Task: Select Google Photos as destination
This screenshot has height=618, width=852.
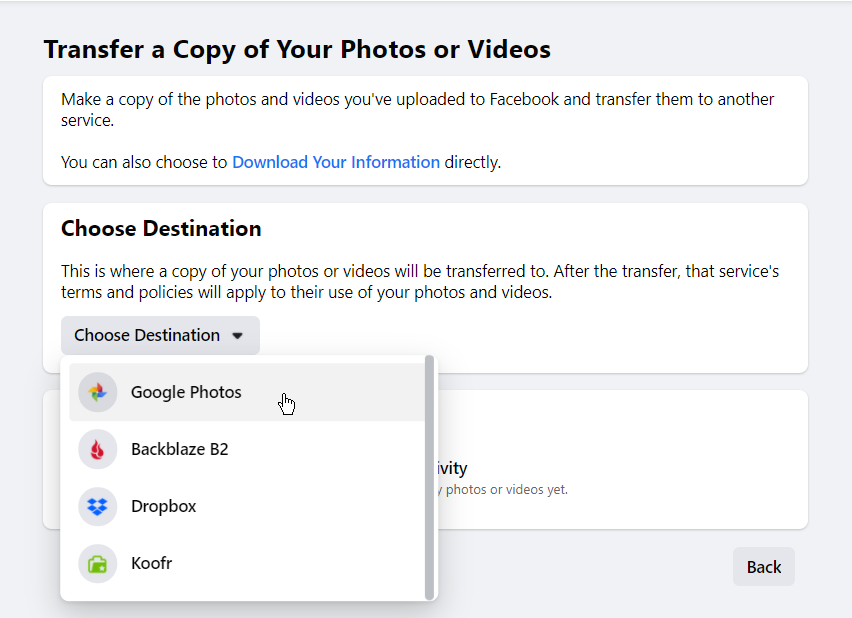Action: [x=247, y=392]
